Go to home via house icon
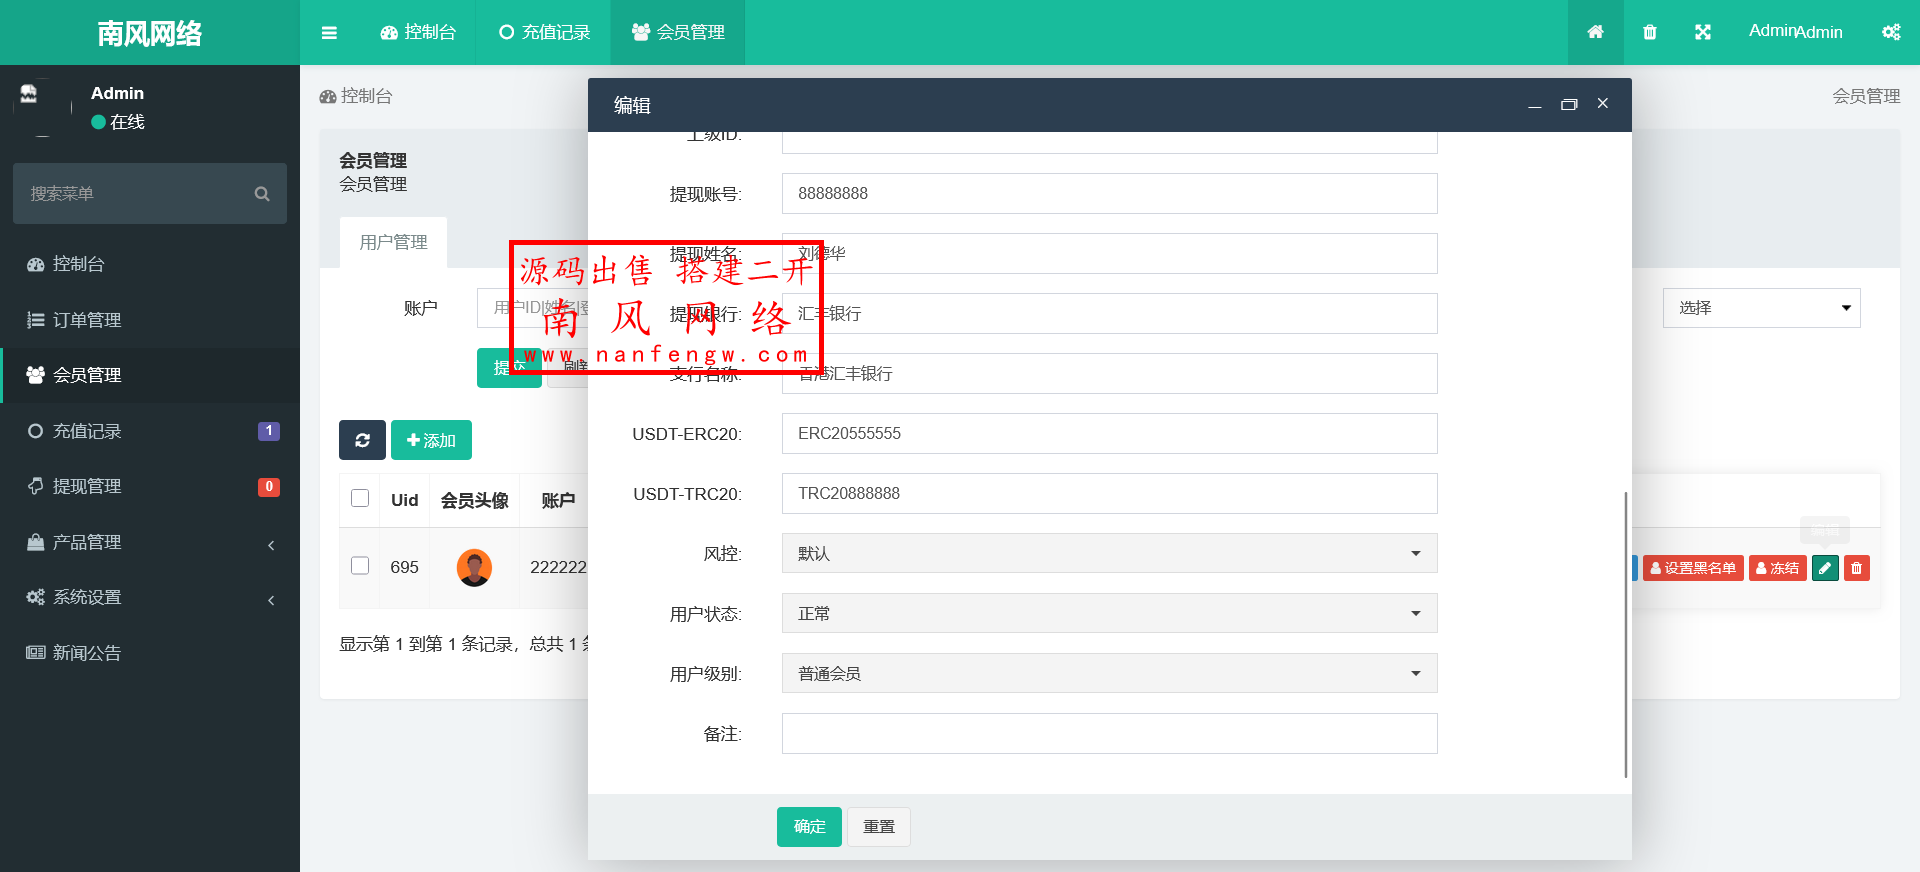This screenshot has height=872, width=1920. pos(1595,32)
